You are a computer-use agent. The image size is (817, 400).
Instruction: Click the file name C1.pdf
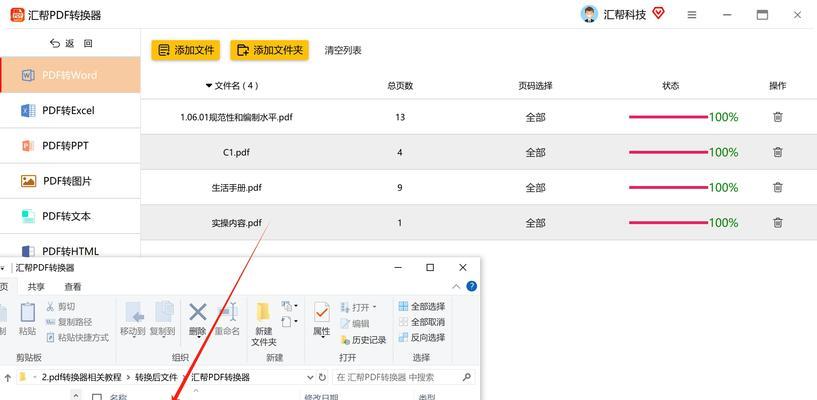click(238, 153)
